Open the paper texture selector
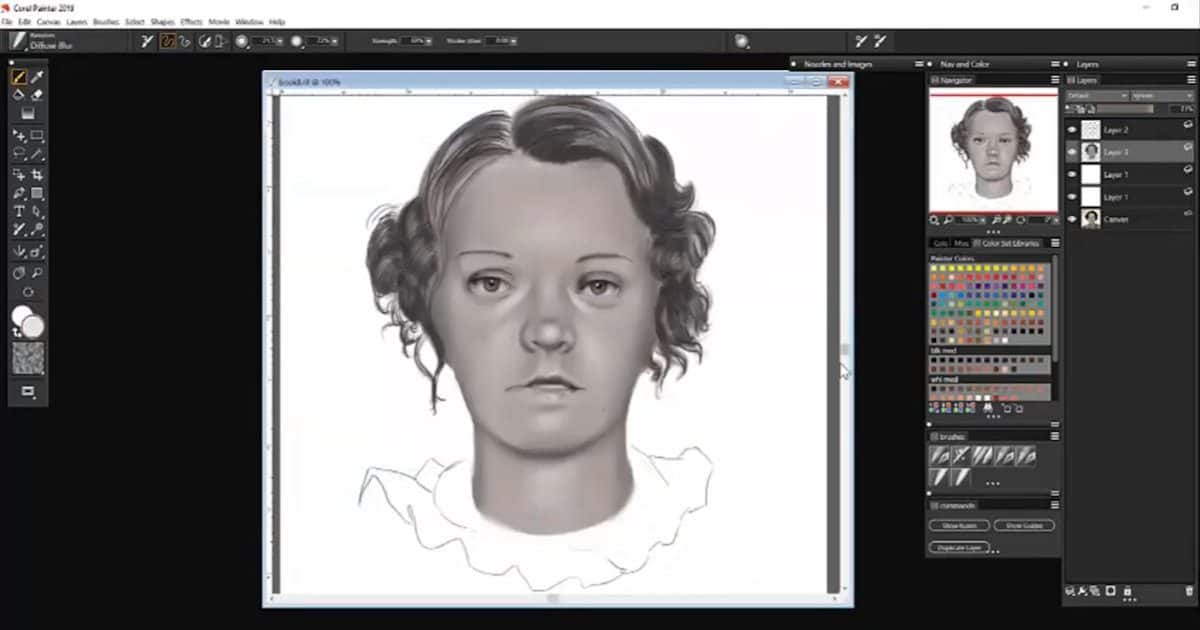Viewport: 1200px width, 630px height. 28,357
